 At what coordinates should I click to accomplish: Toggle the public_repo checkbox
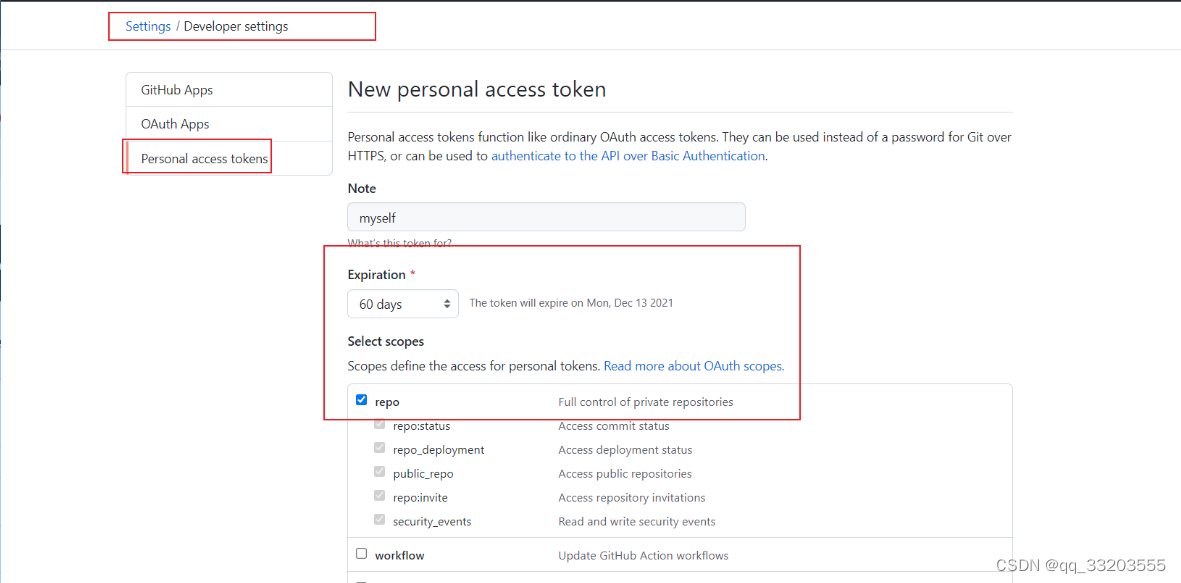pyautogui.click(x=379, y=472)
